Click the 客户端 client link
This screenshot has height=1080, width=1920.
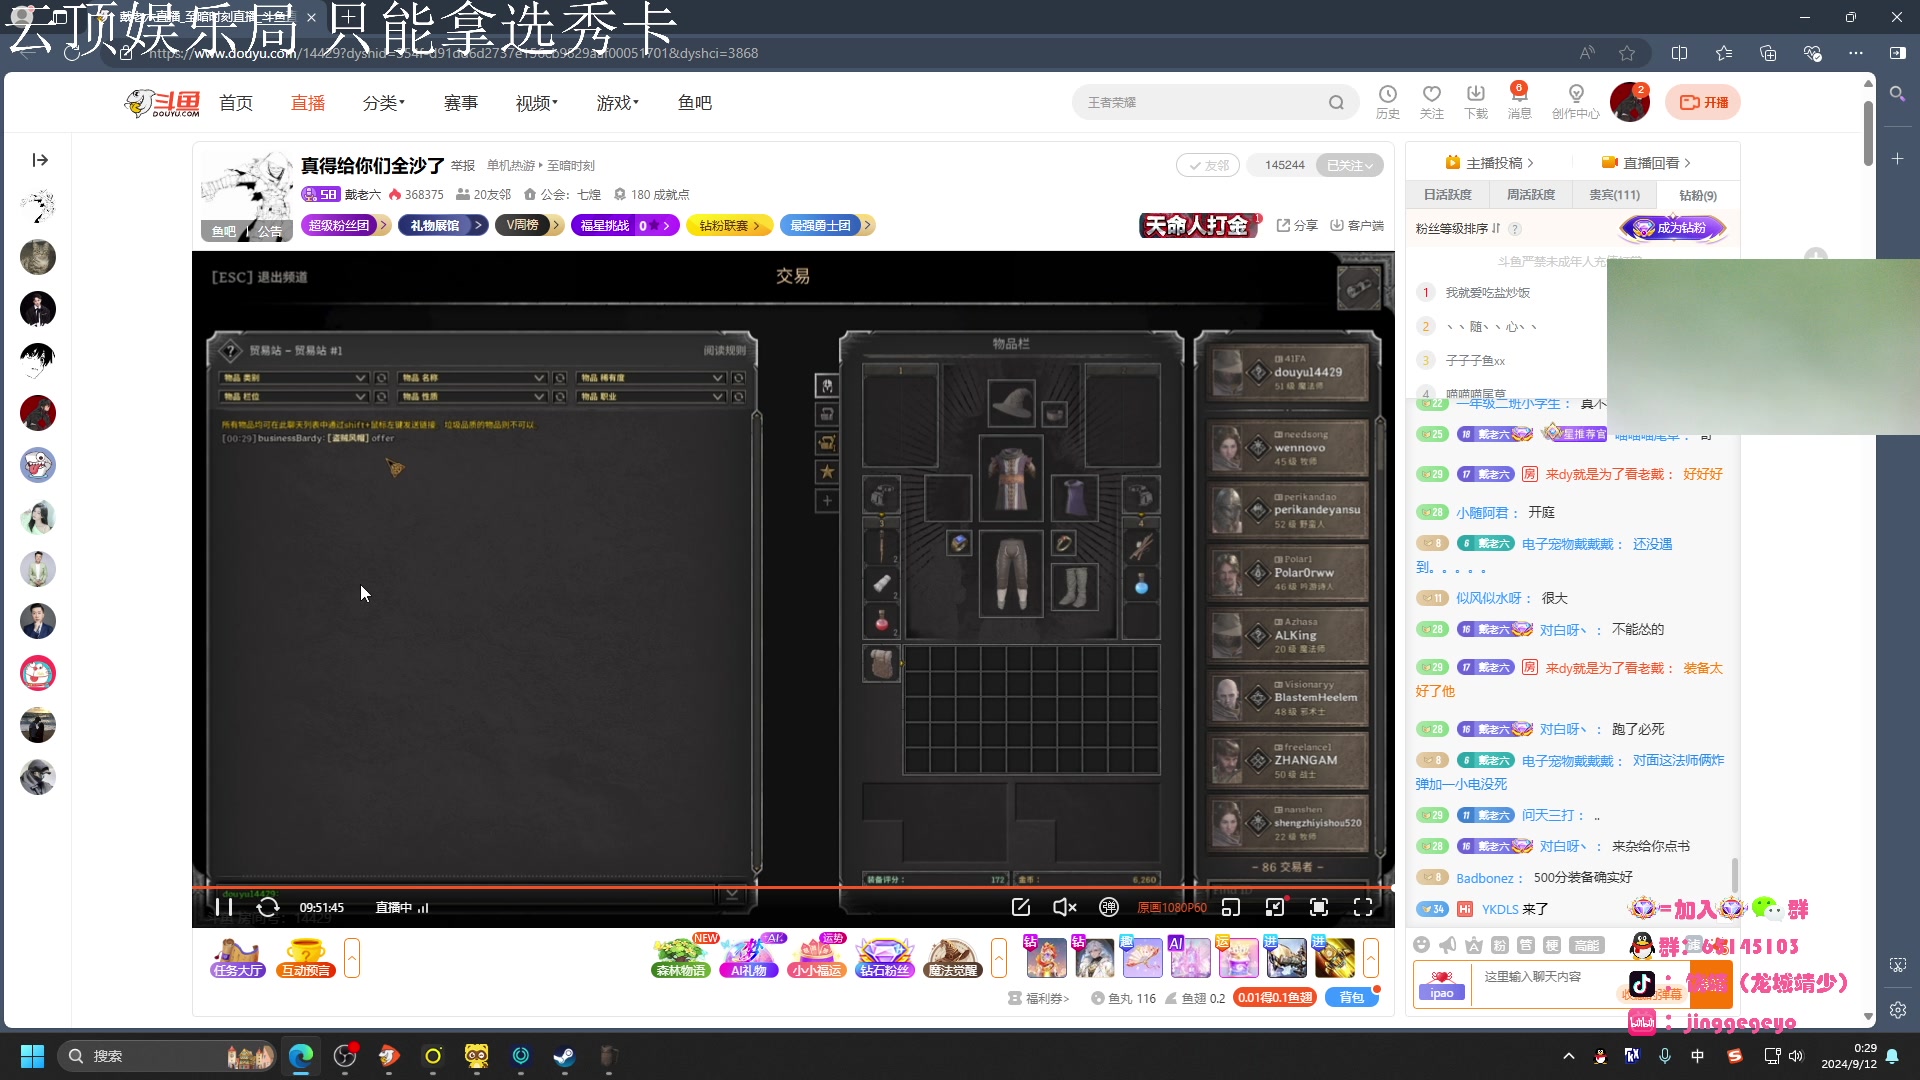click(x=1357, y=226)
